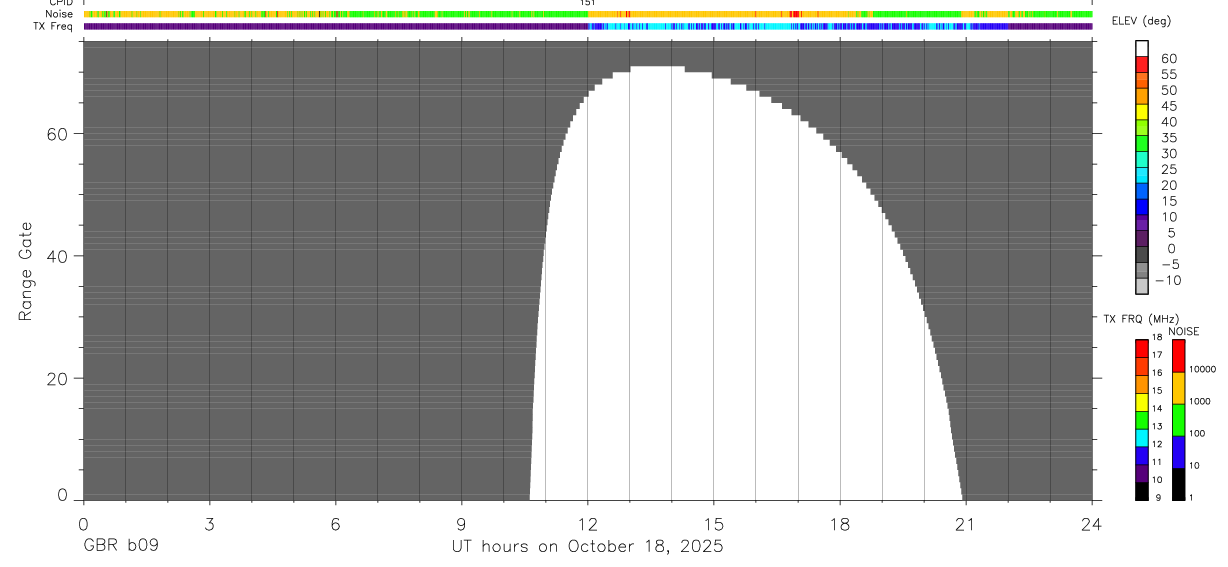The image size is (1228, 567).
Task: Pick the dark gray −5 to 0 ELEV swatch
Action: [x=1142, y=255]
